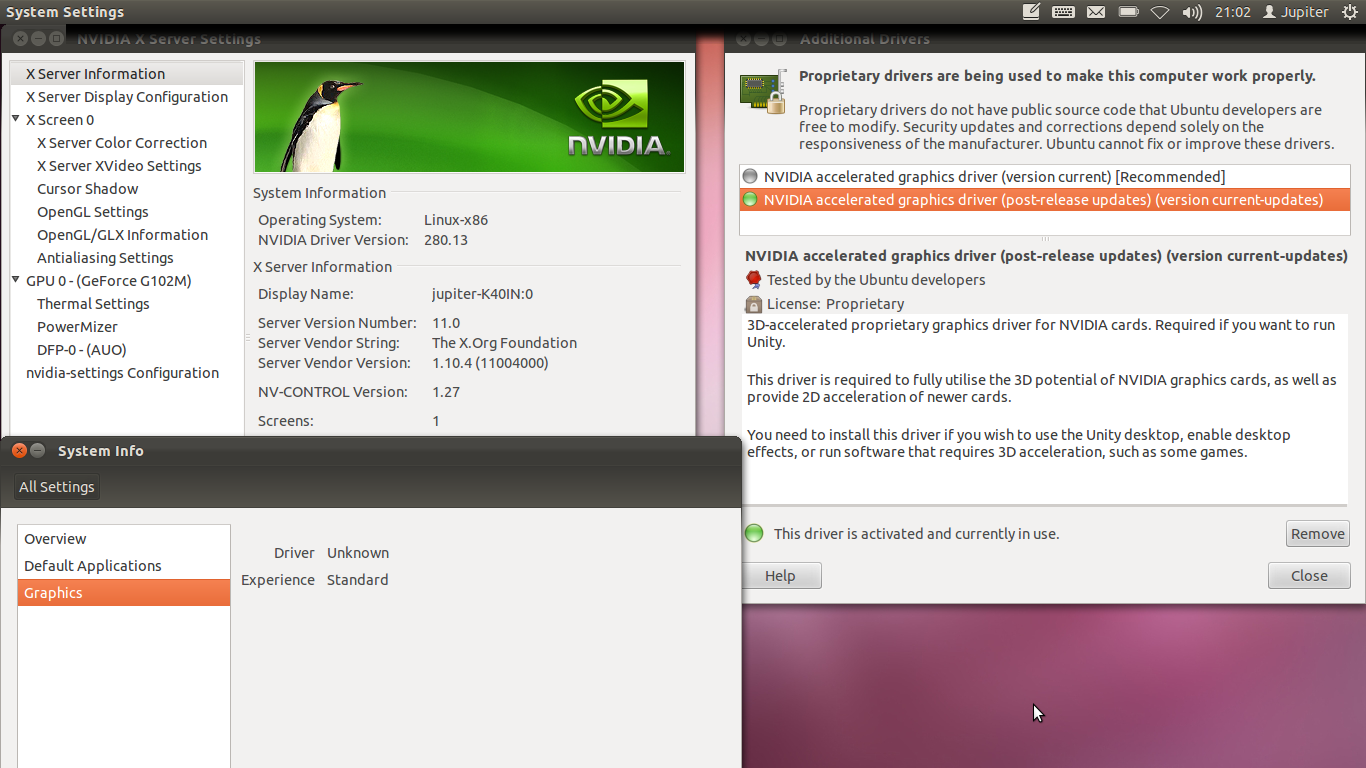Open Thermal Settings under GPU 0
Viewport: 1366px width, 768px height.
(x=93, y=304)
